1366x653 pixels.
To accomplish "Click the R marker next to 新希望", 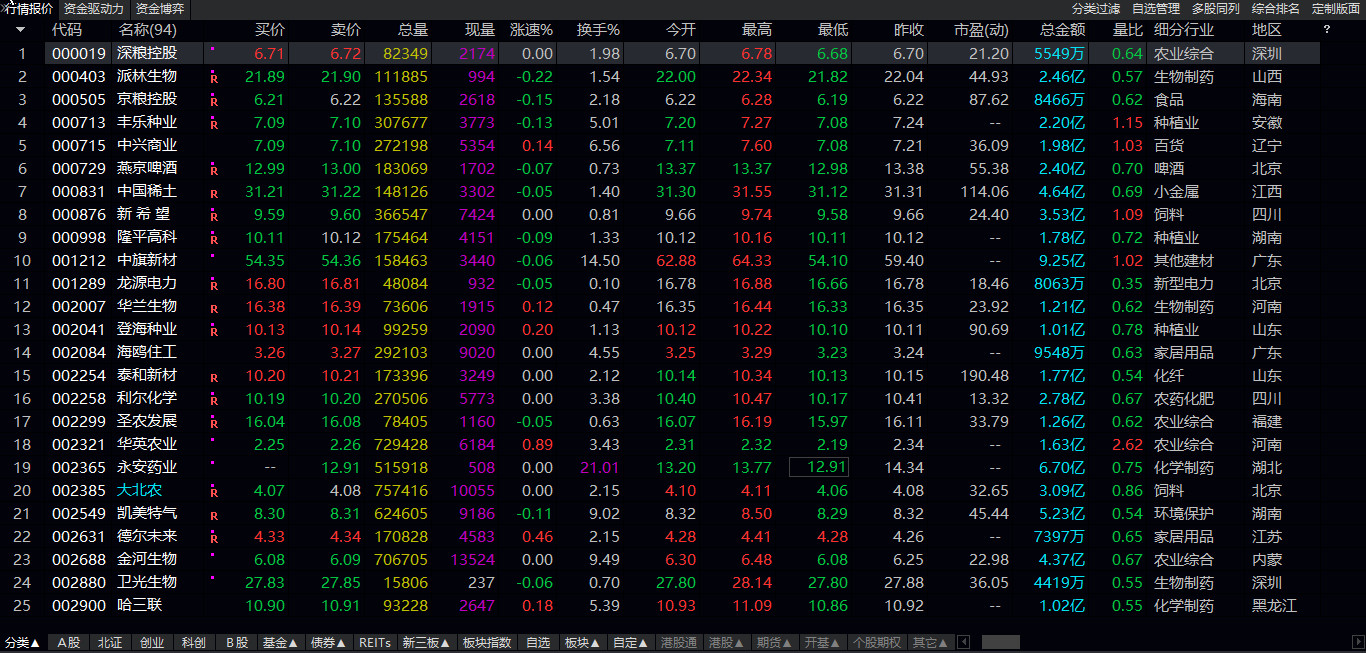I will 214,215.
